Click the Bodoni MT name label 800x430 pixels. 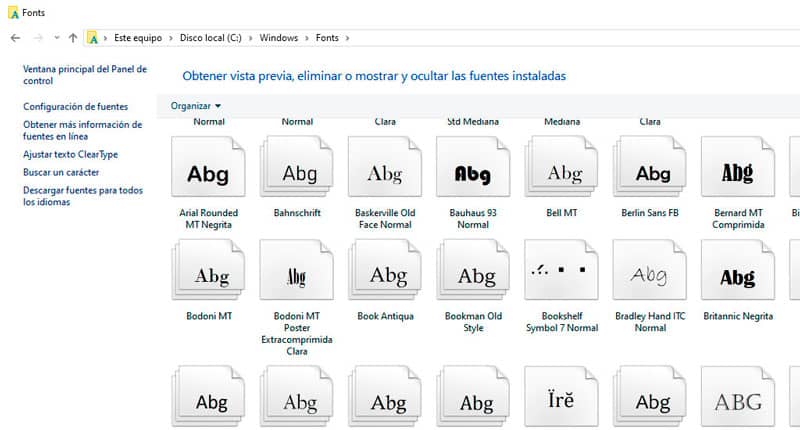click(209, 316)
